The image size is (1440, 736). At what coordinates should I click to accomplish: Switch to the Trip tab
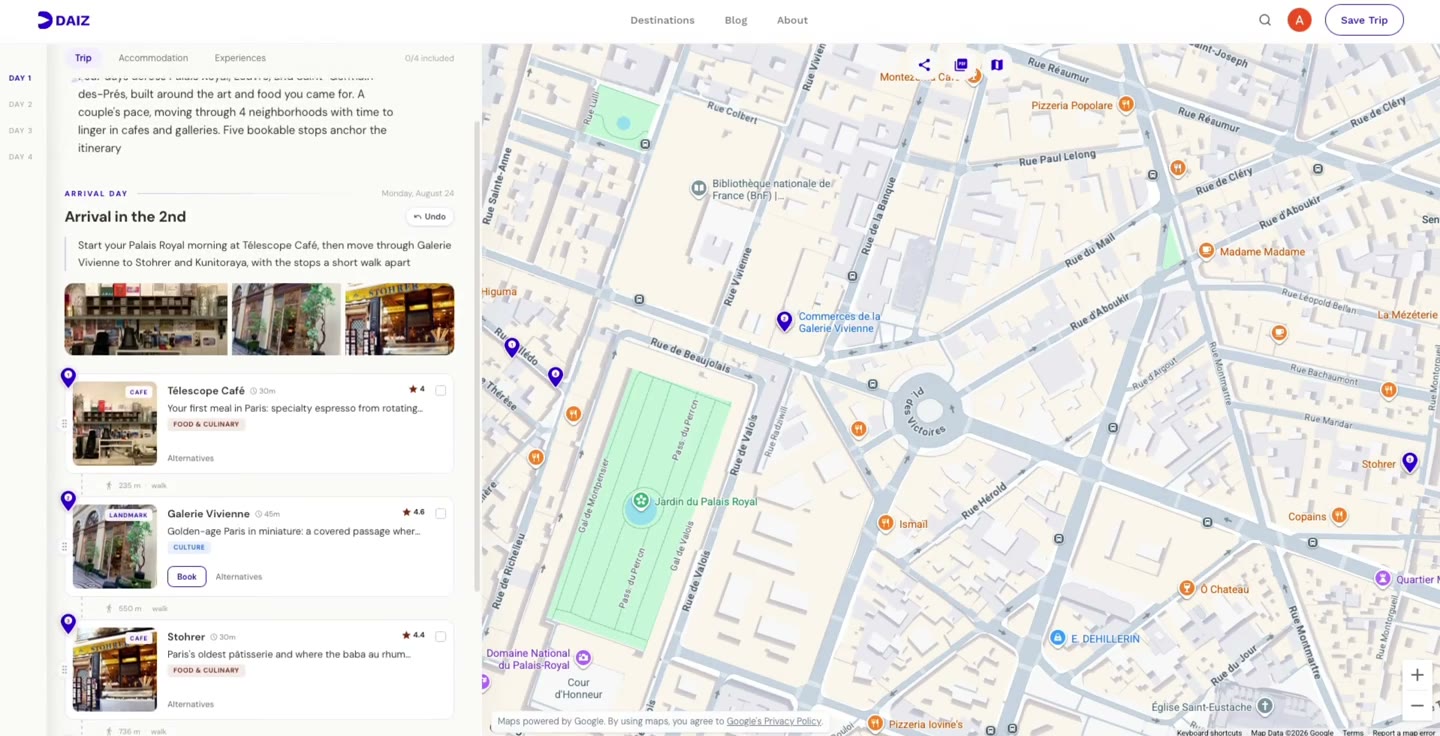pos(83,58)
